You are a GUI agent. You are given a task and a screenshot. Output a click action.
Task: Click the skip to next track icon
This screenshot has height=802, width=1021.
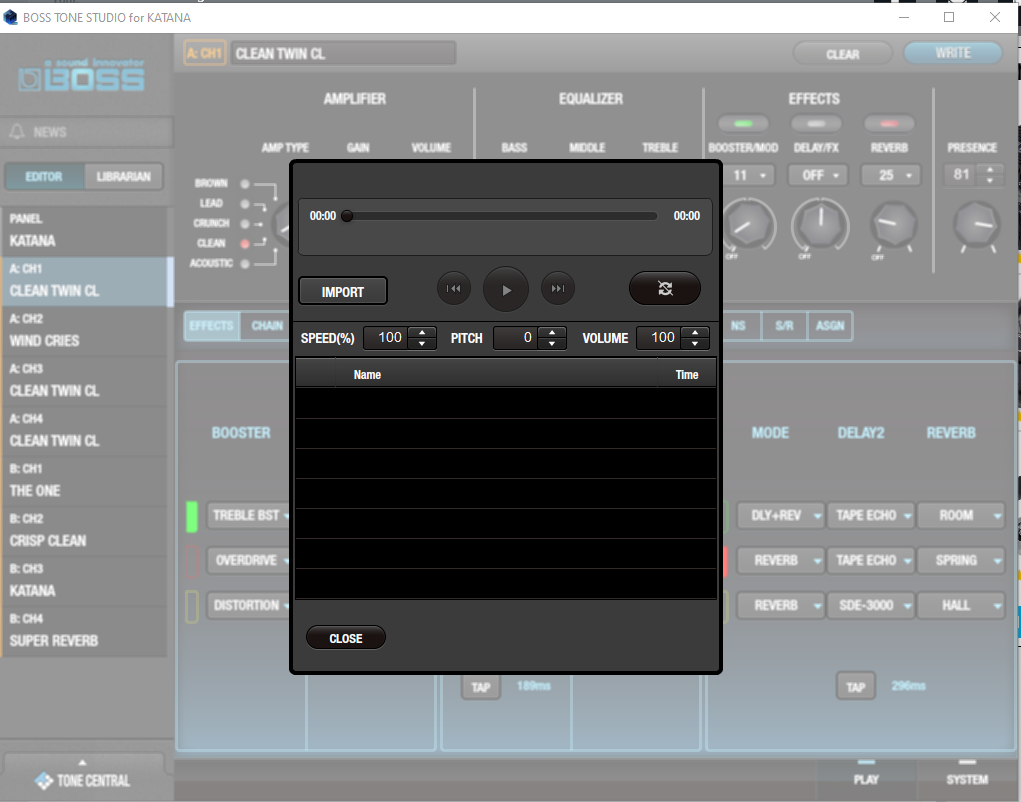click(x=558, y=289)
